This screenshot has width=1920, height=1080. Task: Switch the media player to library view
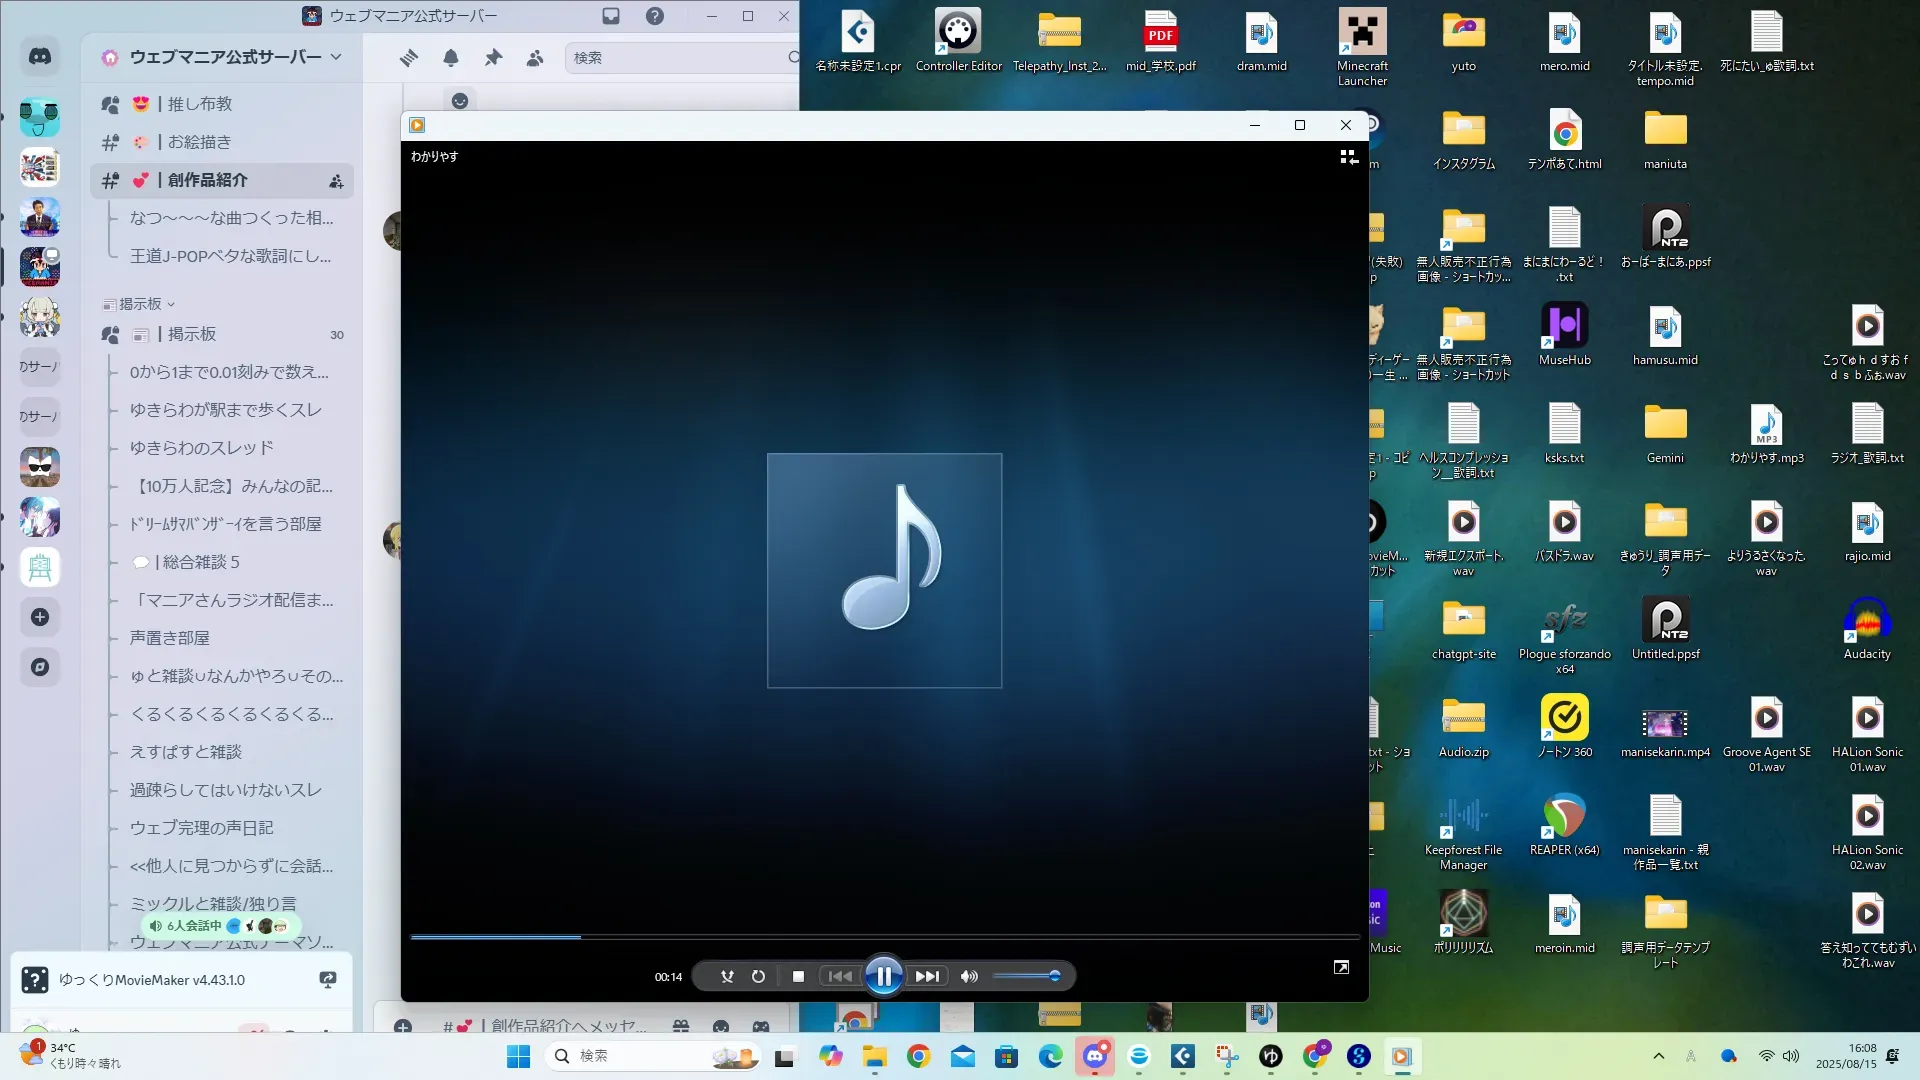click(x=1348, y=157)
